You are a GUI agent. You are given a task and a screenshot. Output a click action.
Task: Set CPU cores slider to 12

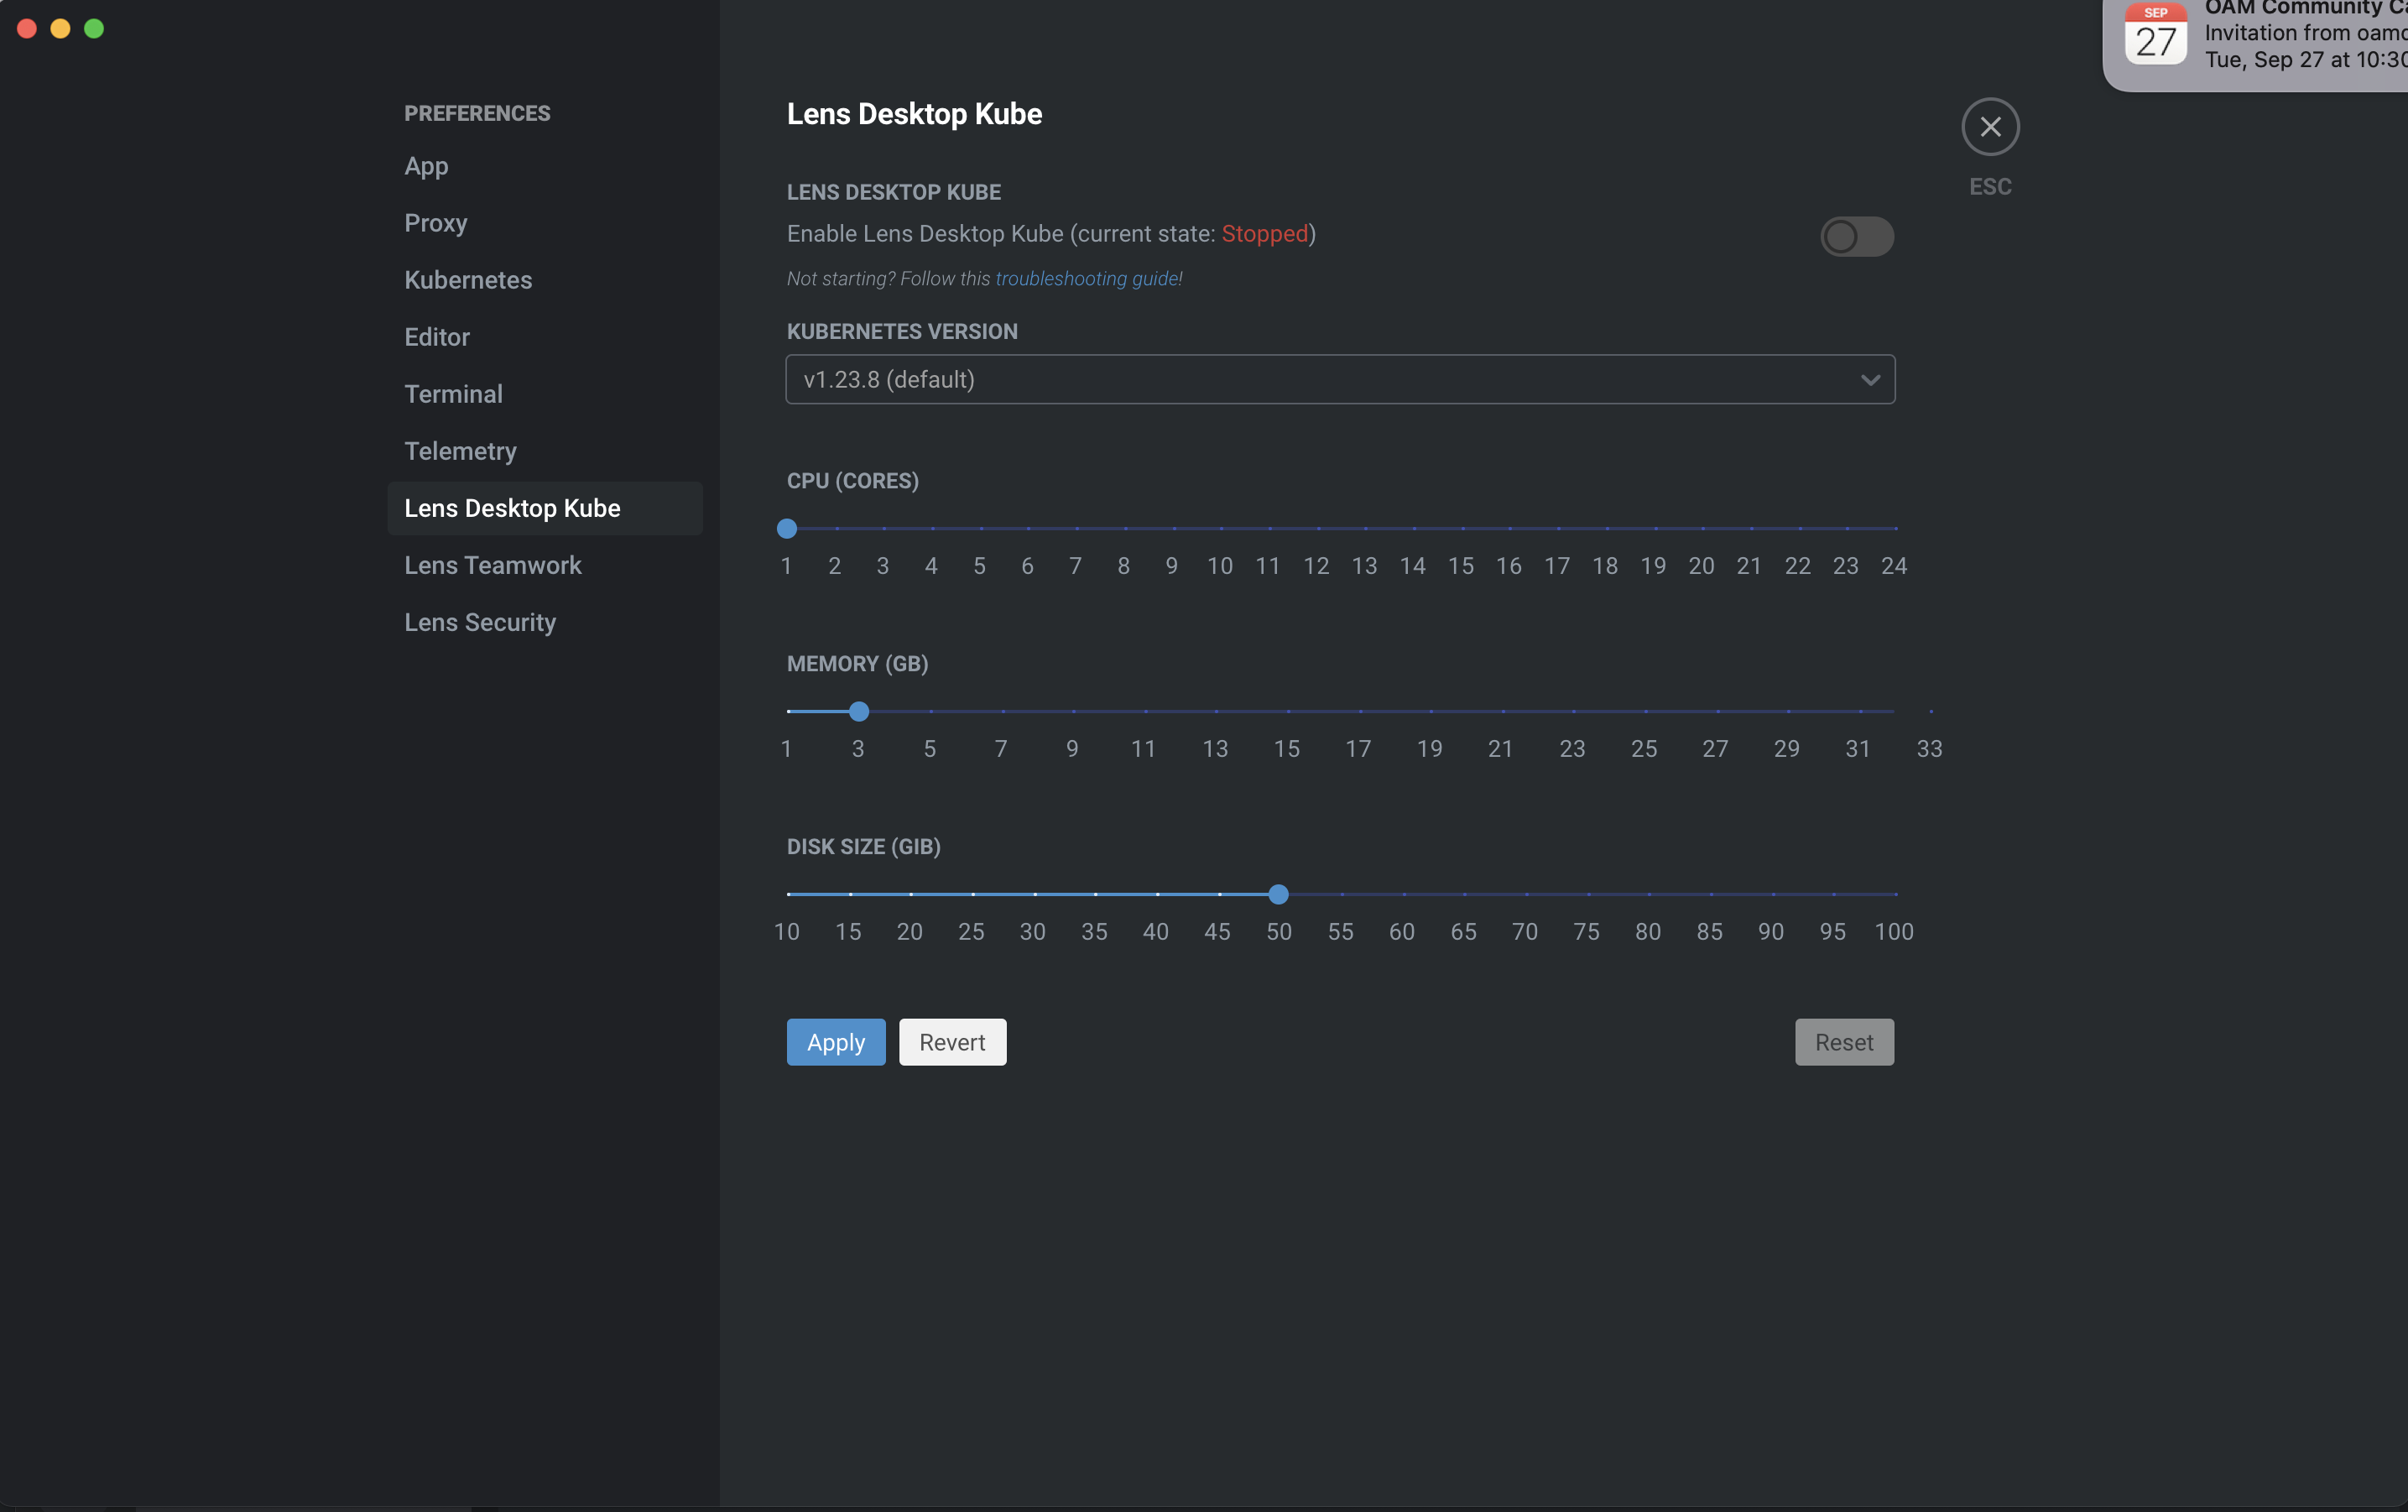point(1317,528)
